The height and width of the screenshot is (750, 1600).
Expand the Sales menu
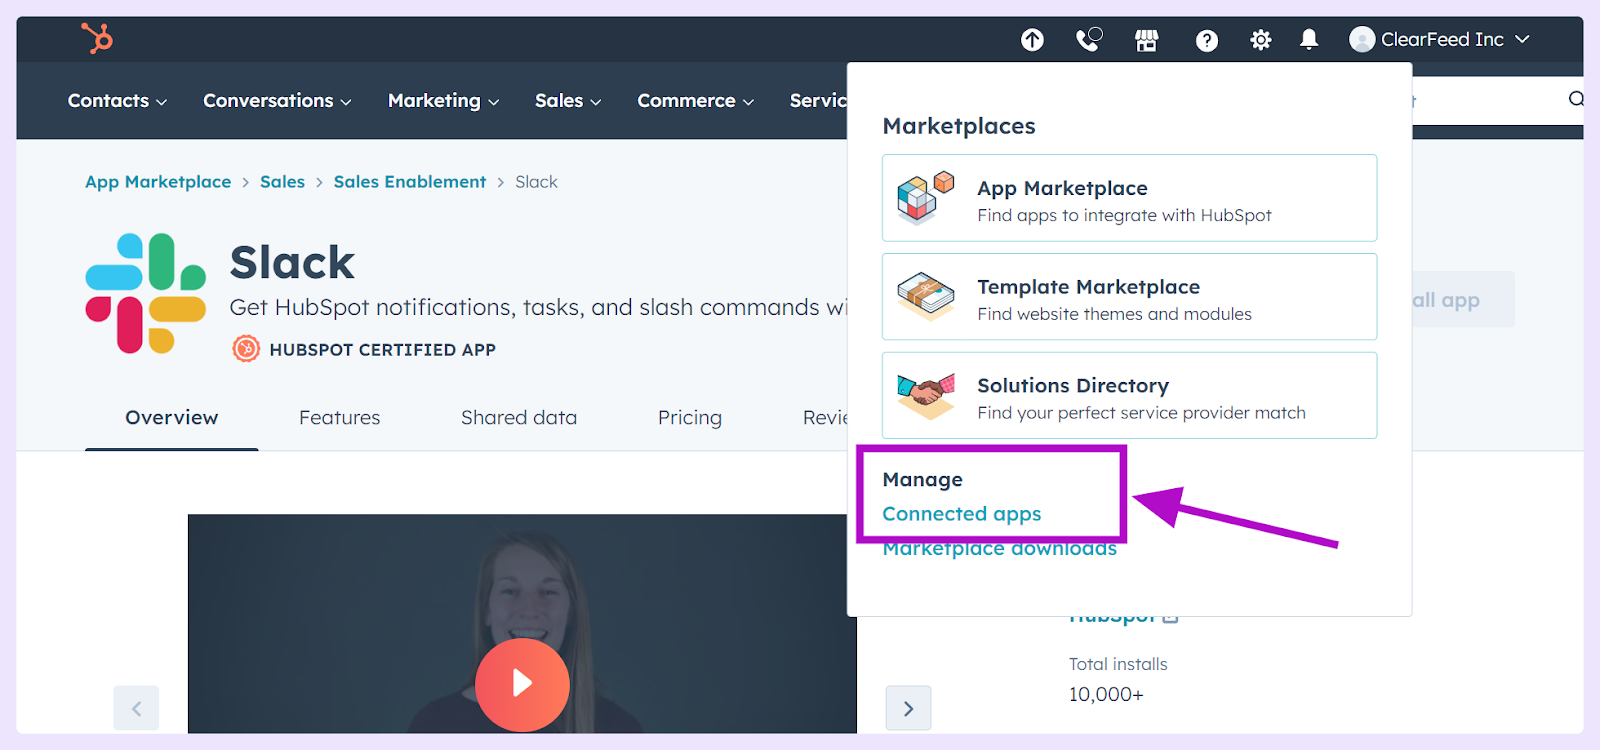point(568,100)
